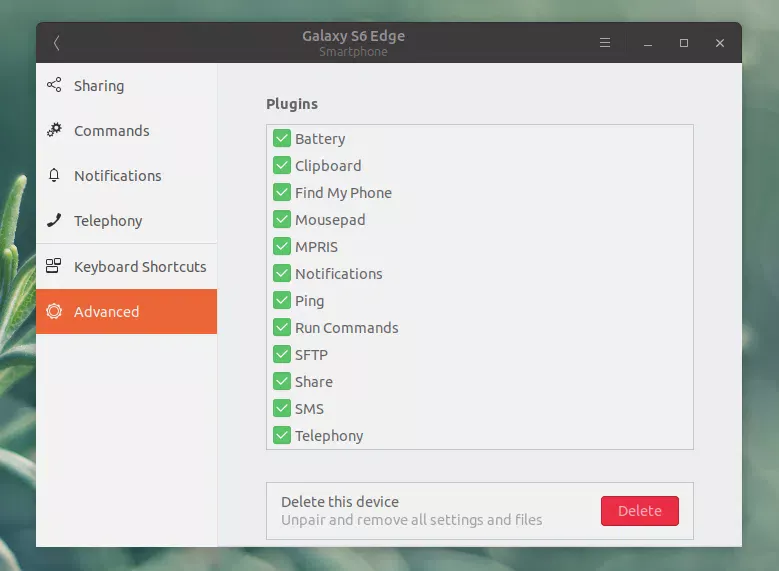Uncheck the Telephony plugin checkbox

(x=282, y=435)
